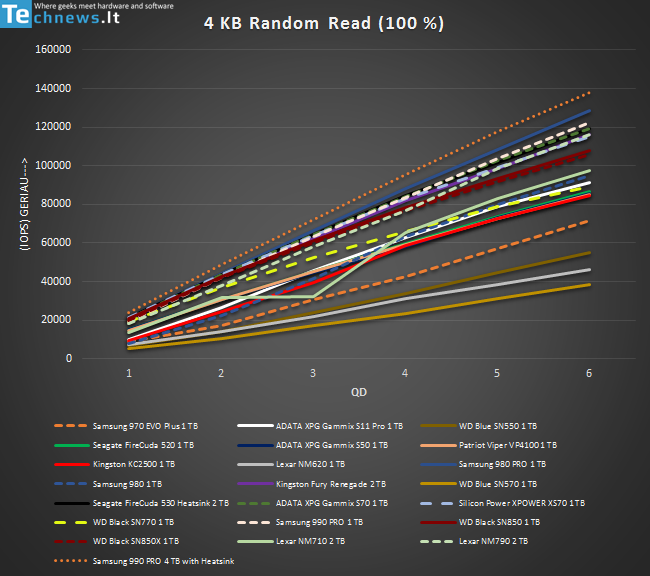Click the 60000 y-axis label

point(56,242)
